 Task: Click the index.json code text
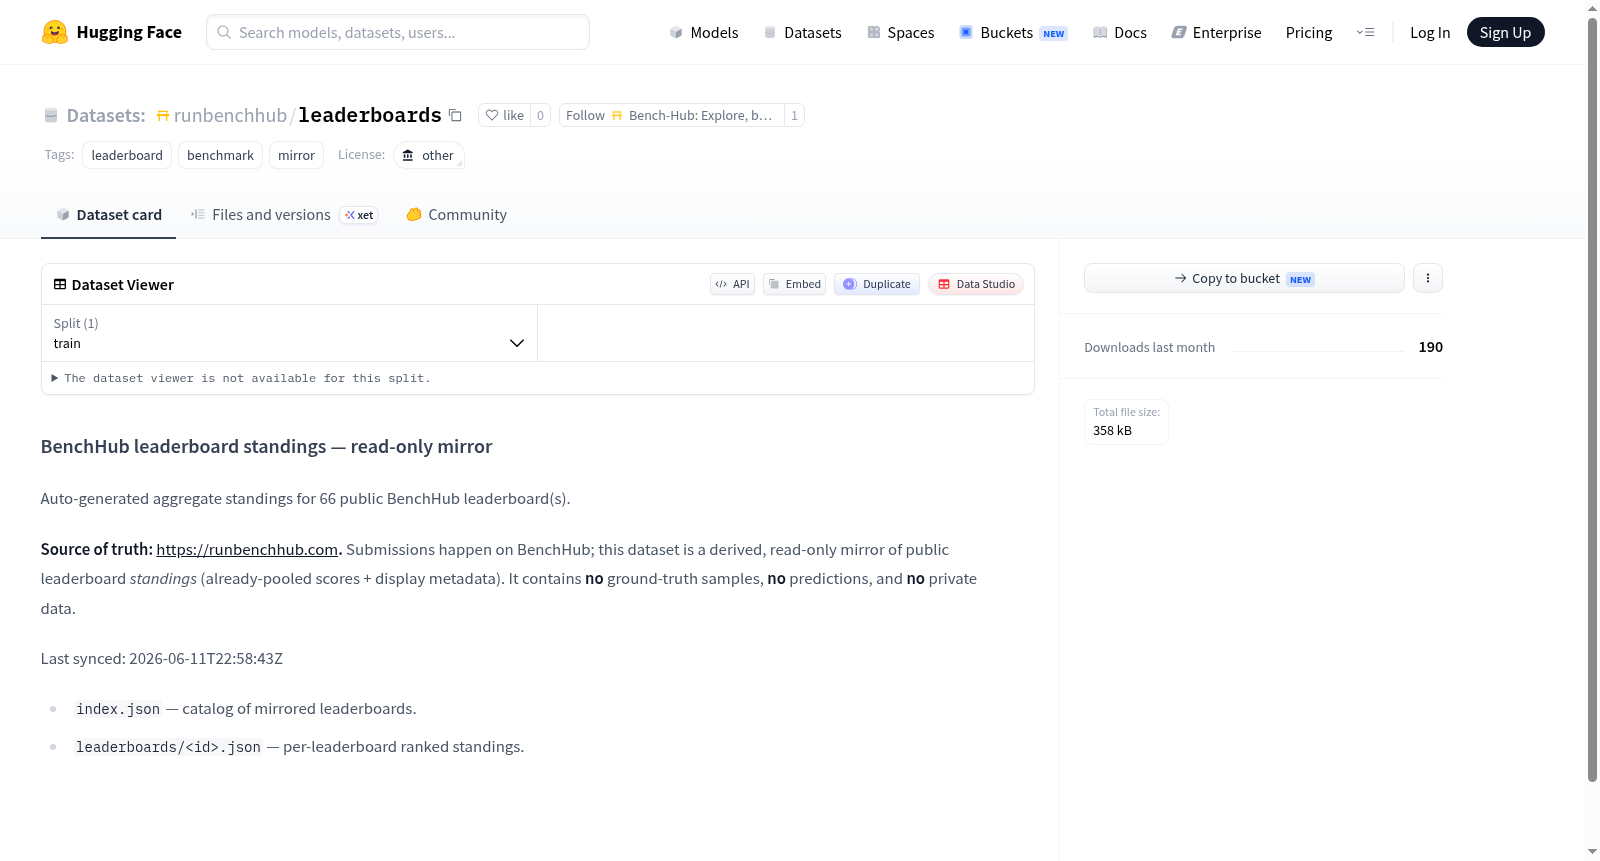(x=118, y=709)
